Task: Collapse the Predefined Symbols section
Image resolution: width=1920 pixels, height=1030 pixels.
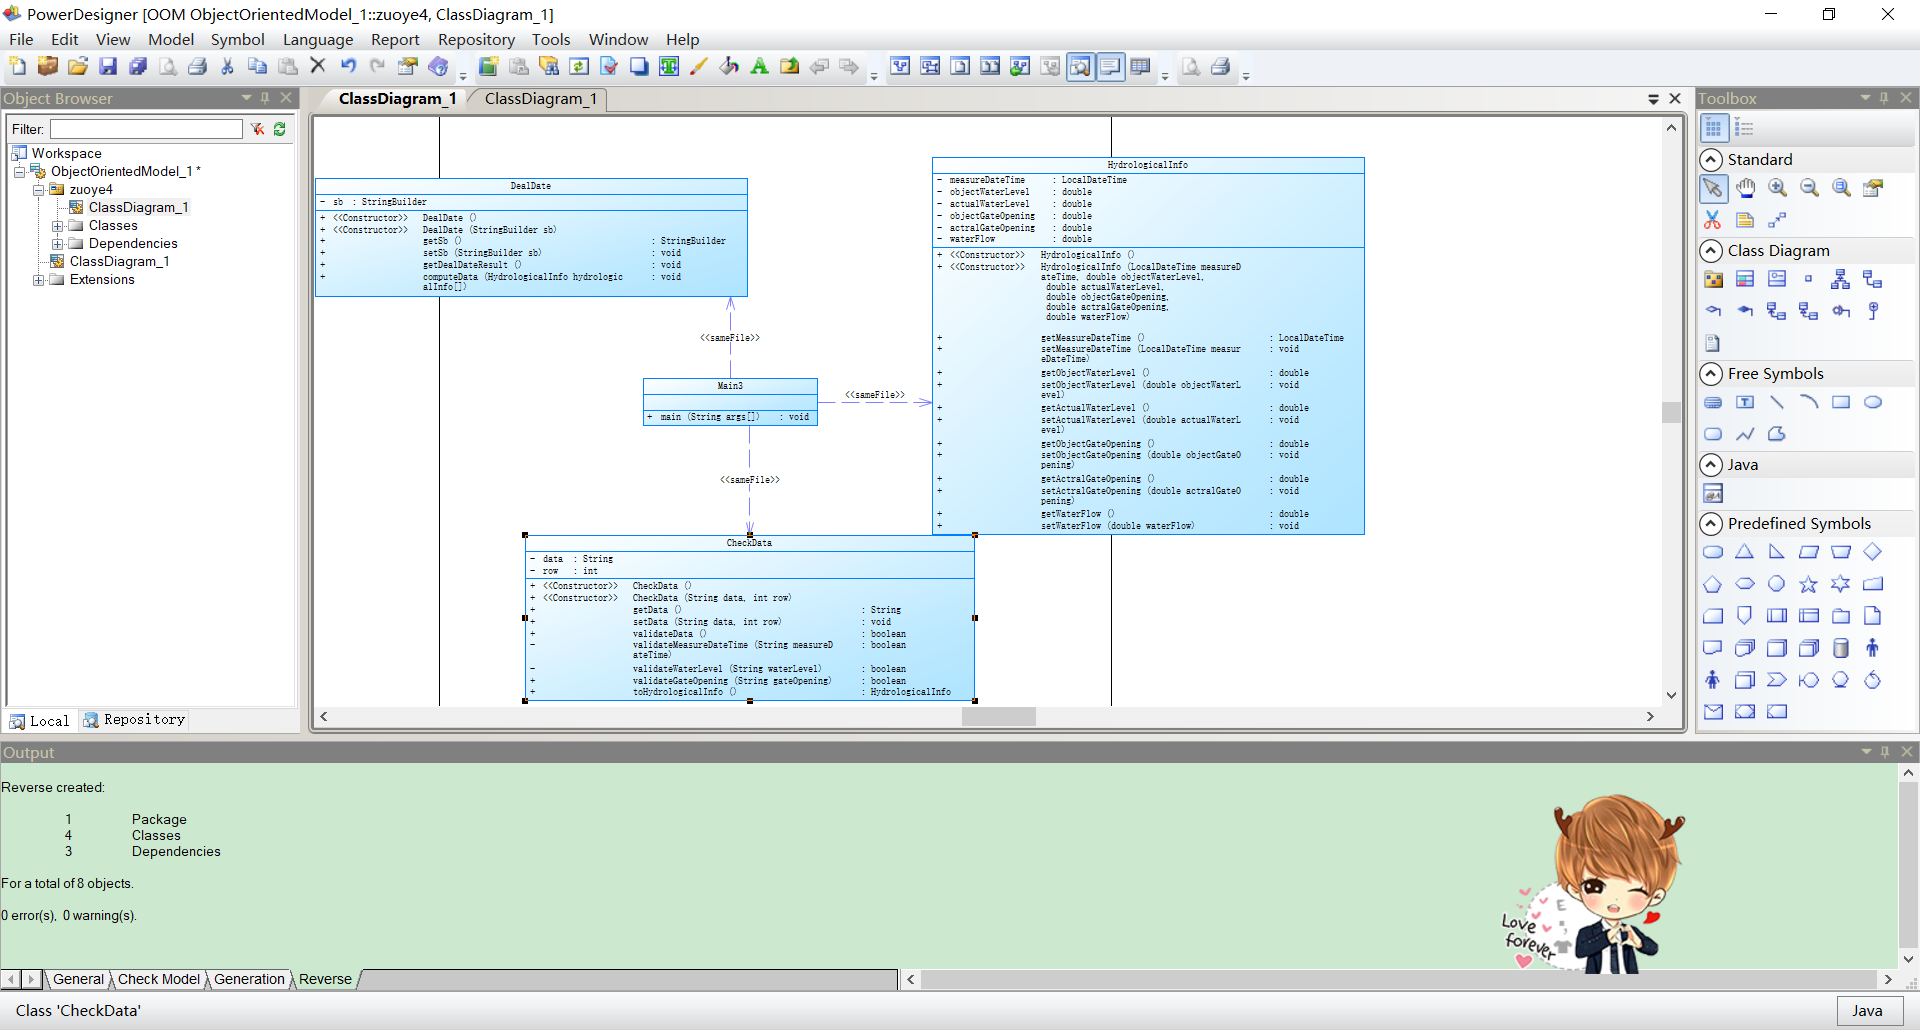Action: point(1711,524)
